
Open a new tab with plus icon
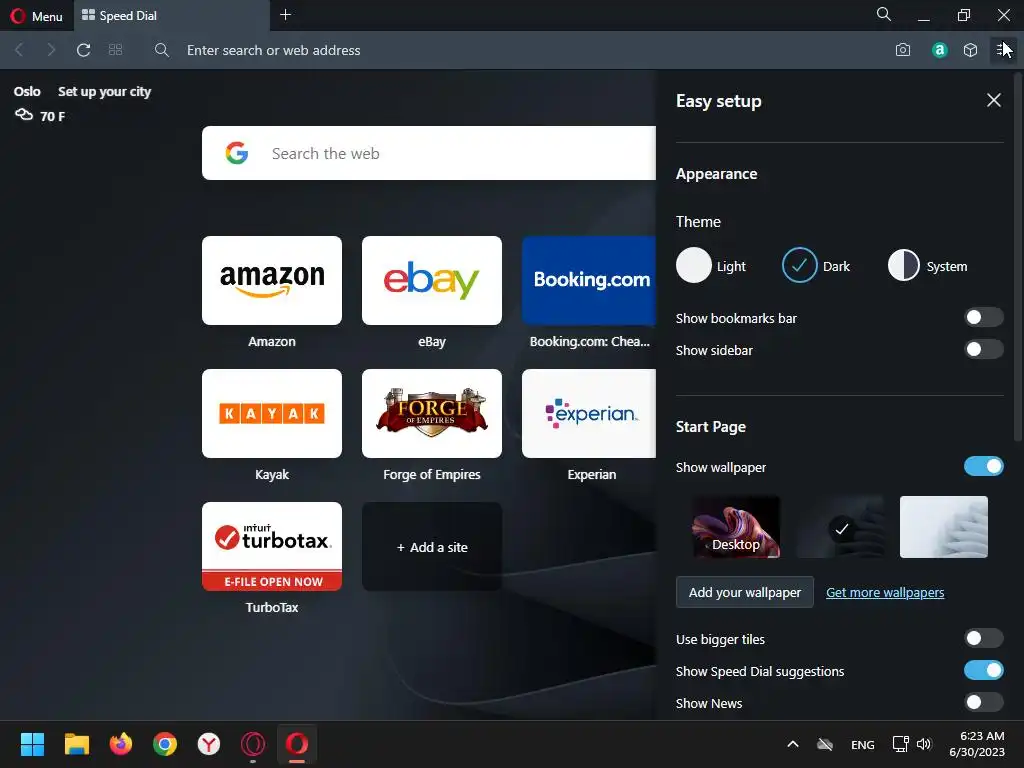285,15
